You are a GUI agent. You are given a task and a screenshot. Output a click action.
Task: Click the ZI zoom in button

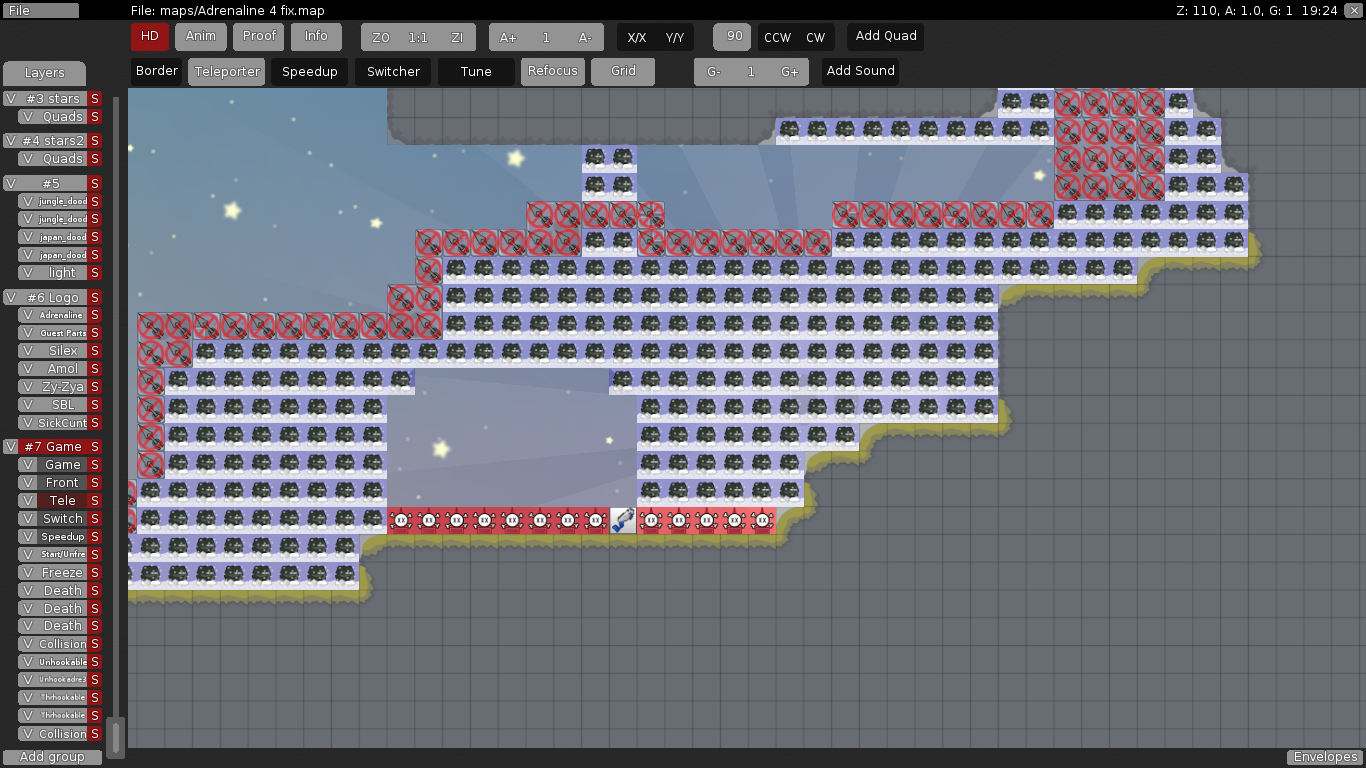click(457, 37)
